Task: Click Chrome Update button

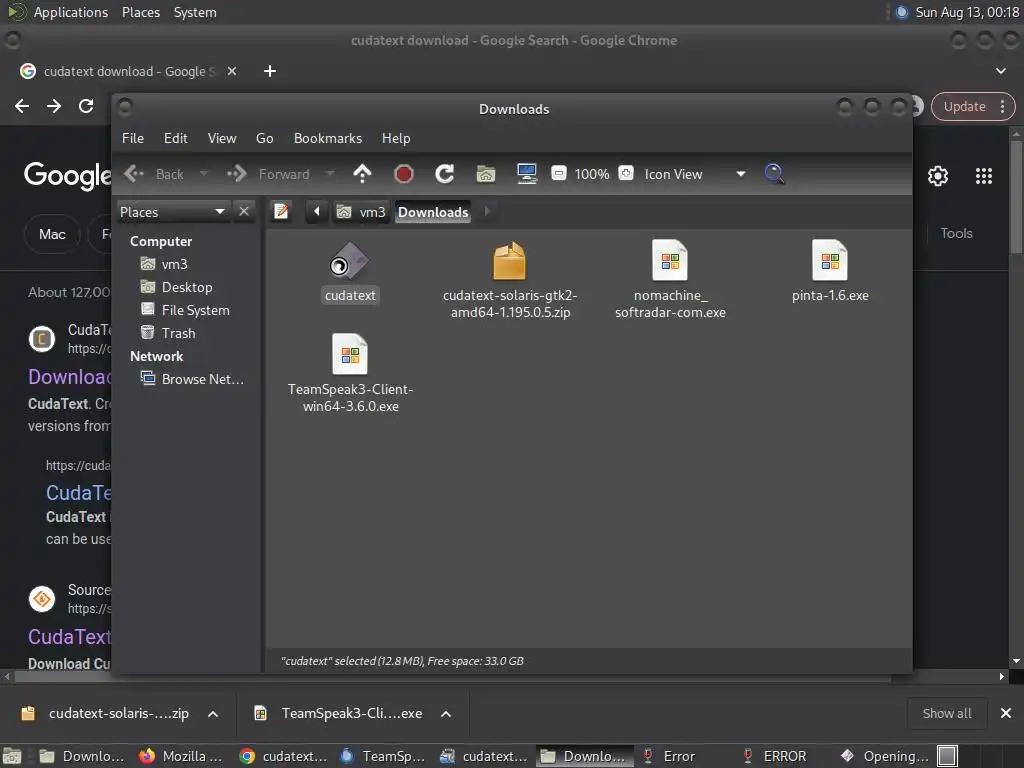Action: point(964,106)
